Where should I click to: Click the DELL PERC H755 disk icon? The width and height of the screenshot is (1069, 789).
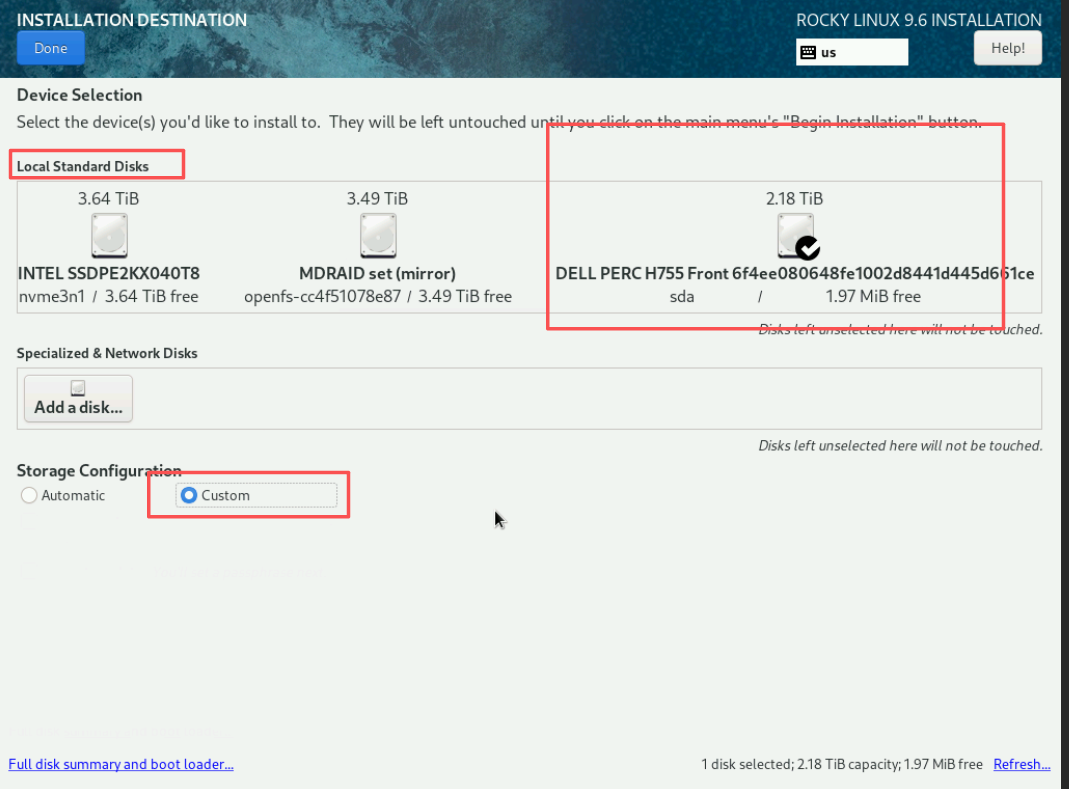click(794, 236)
